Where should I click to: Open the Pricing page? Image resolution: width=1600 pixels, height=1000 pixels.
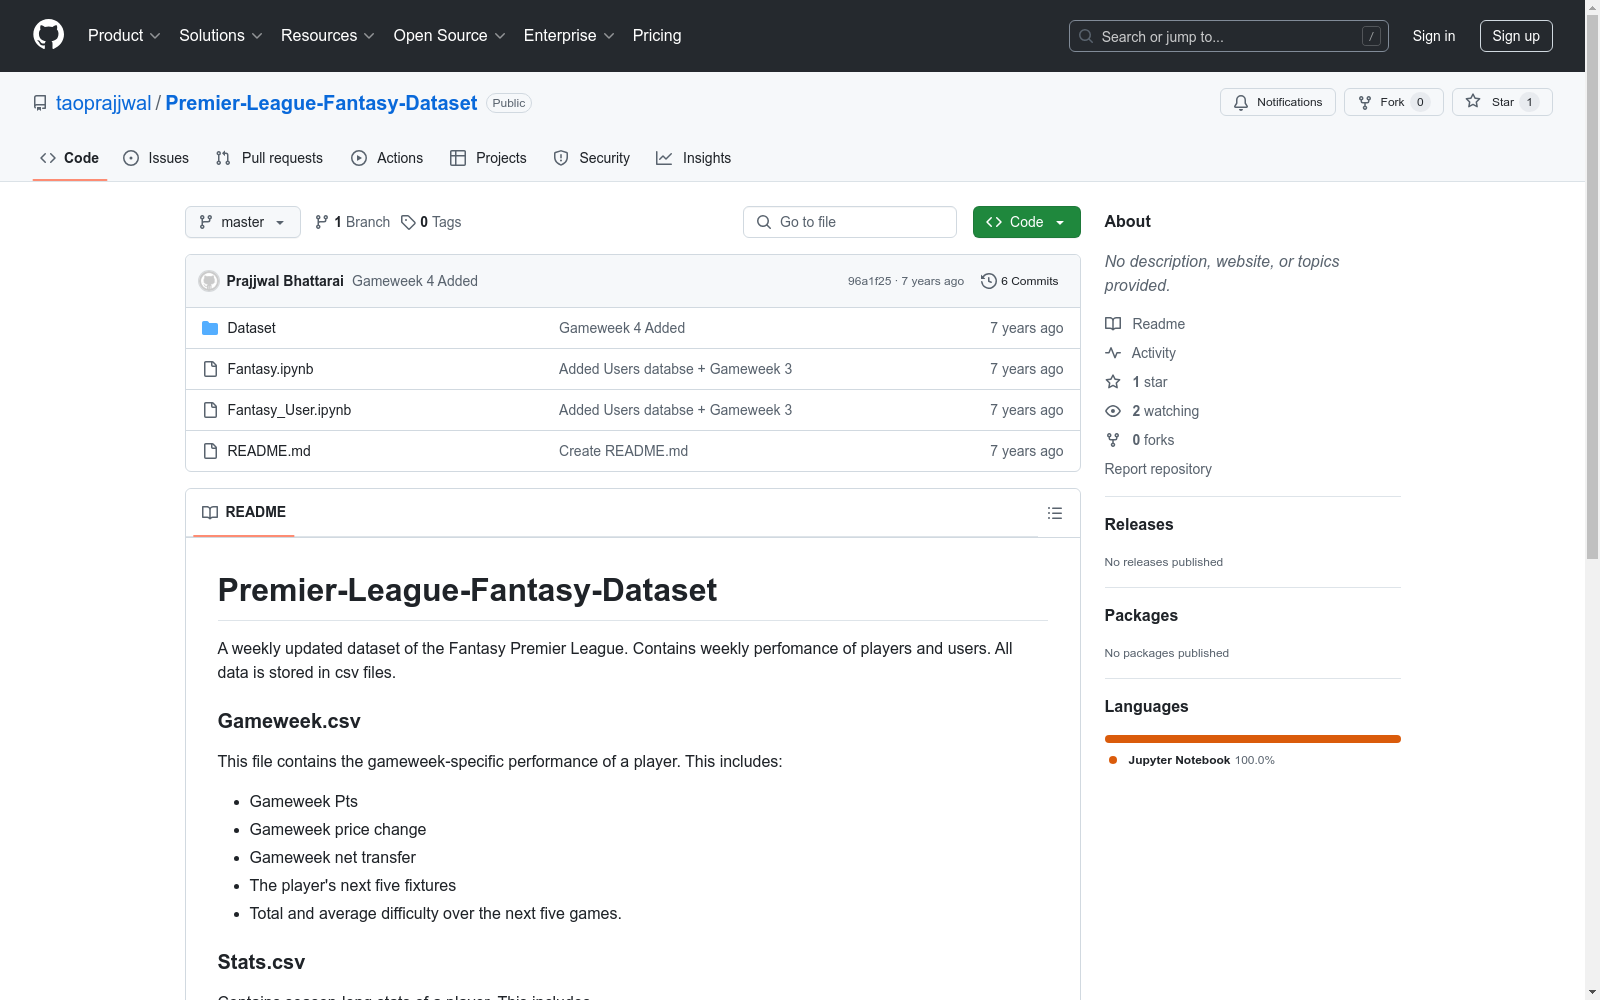(657, 36)
